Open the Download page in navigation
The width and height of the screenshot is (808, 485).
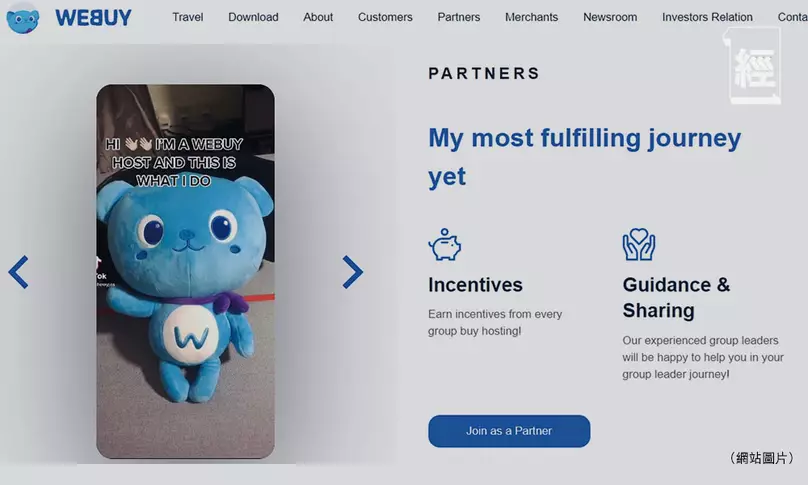253,17
